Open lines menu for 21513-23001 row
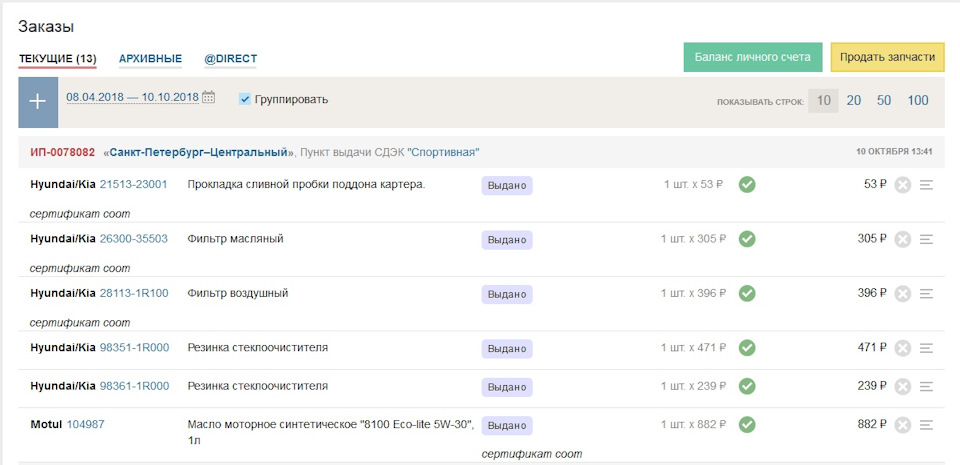Image resolution: width=960 pixels, height=465 pixels. (926, 185)
